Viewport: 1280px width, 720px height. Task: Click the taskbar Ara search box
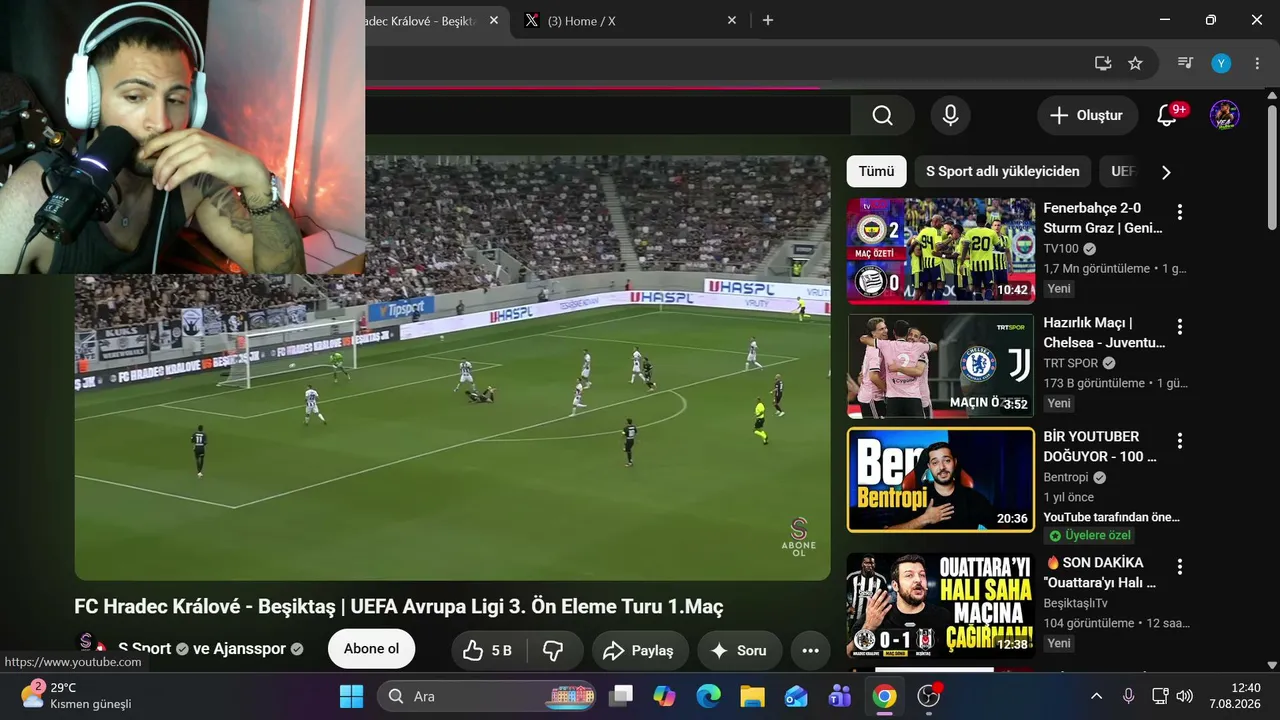(x=486, y=696)
